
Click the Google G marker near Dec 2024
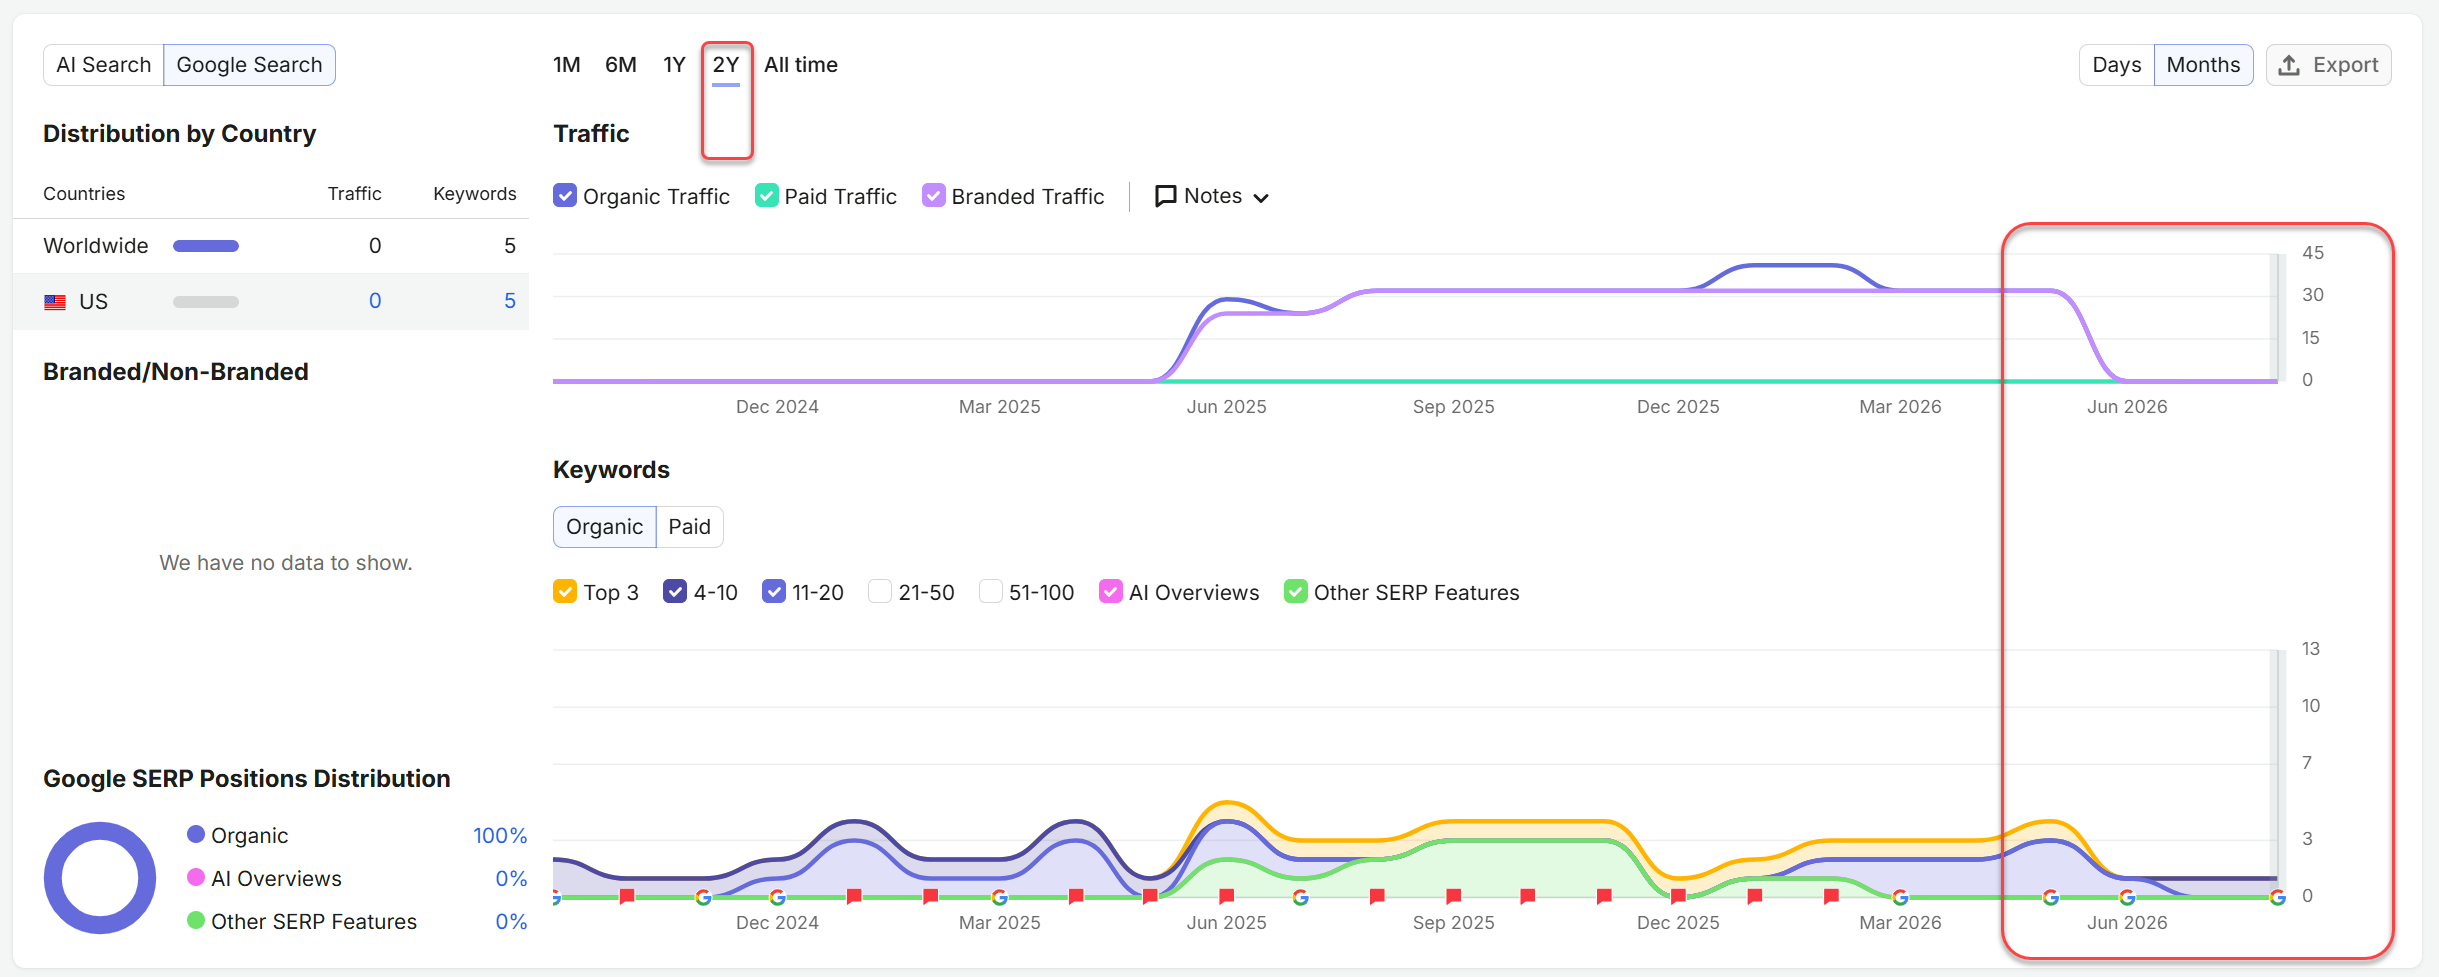[777, 897]
